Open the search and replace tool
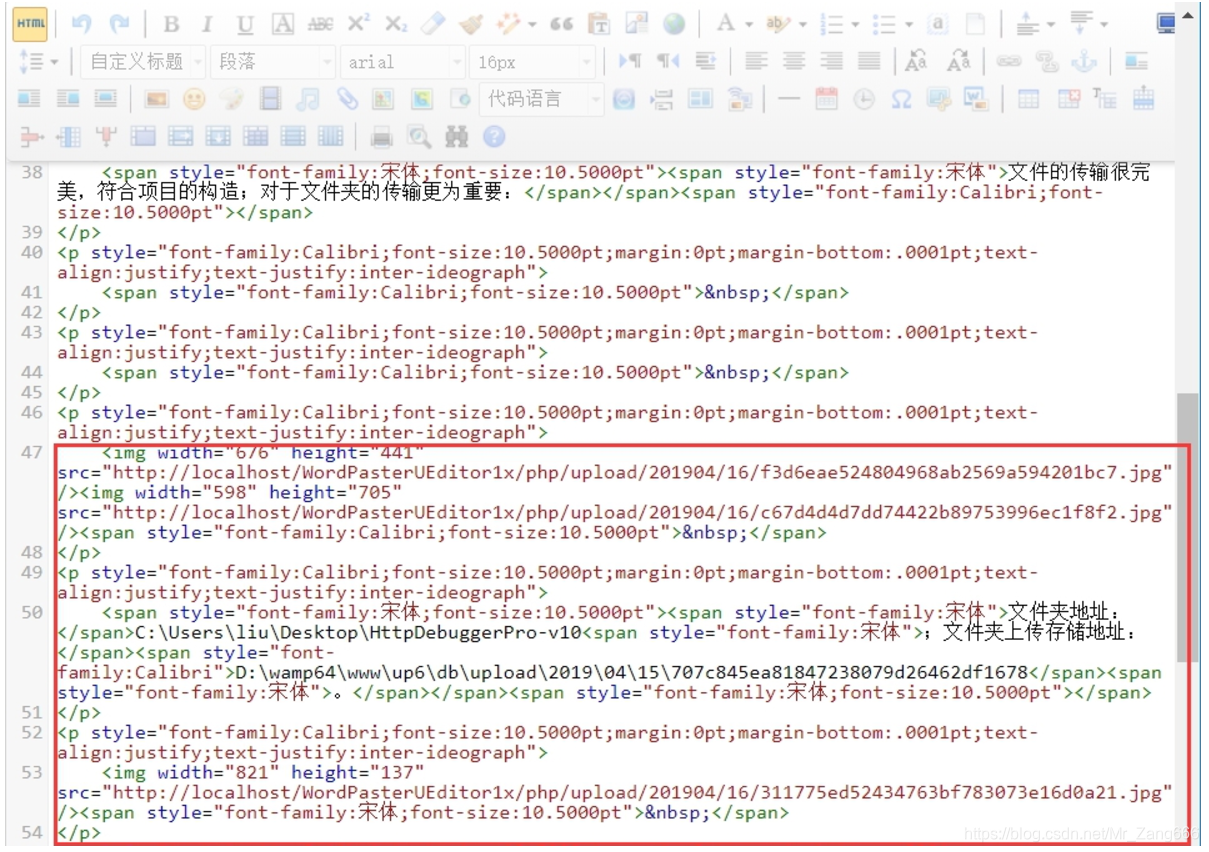This screenshot has width=1209, height=852. click(459, 138)
